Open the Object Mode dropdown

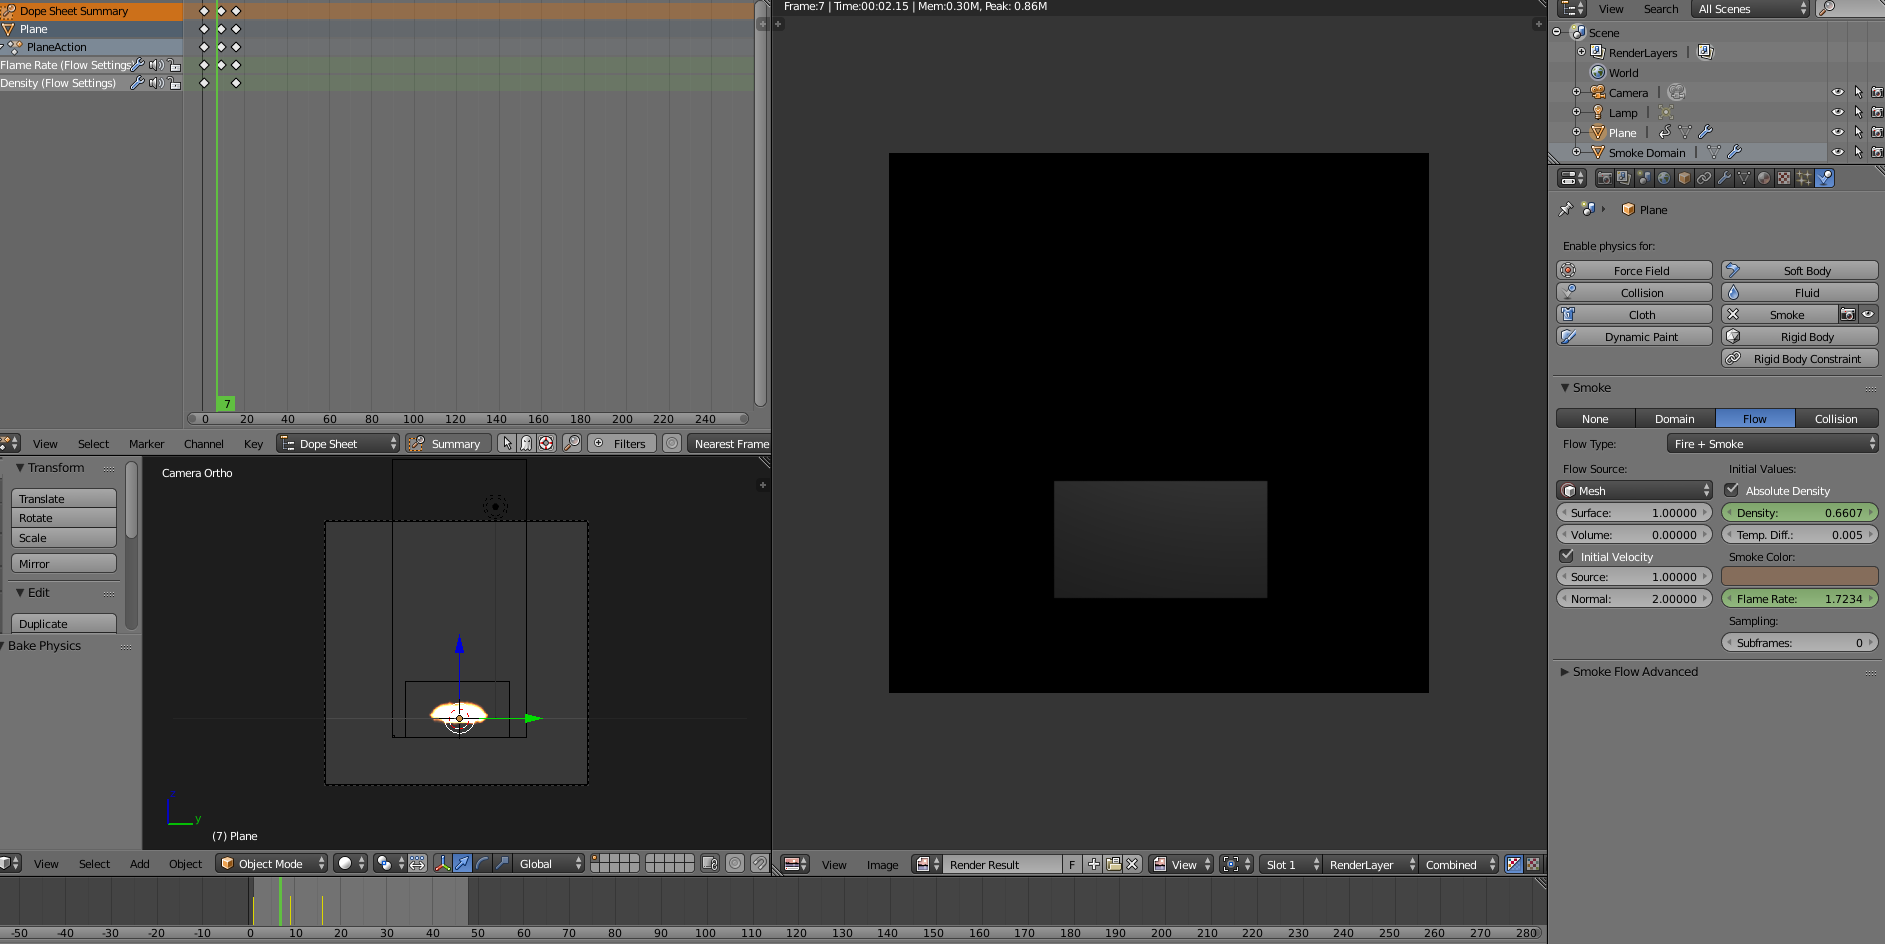[272, 863]
